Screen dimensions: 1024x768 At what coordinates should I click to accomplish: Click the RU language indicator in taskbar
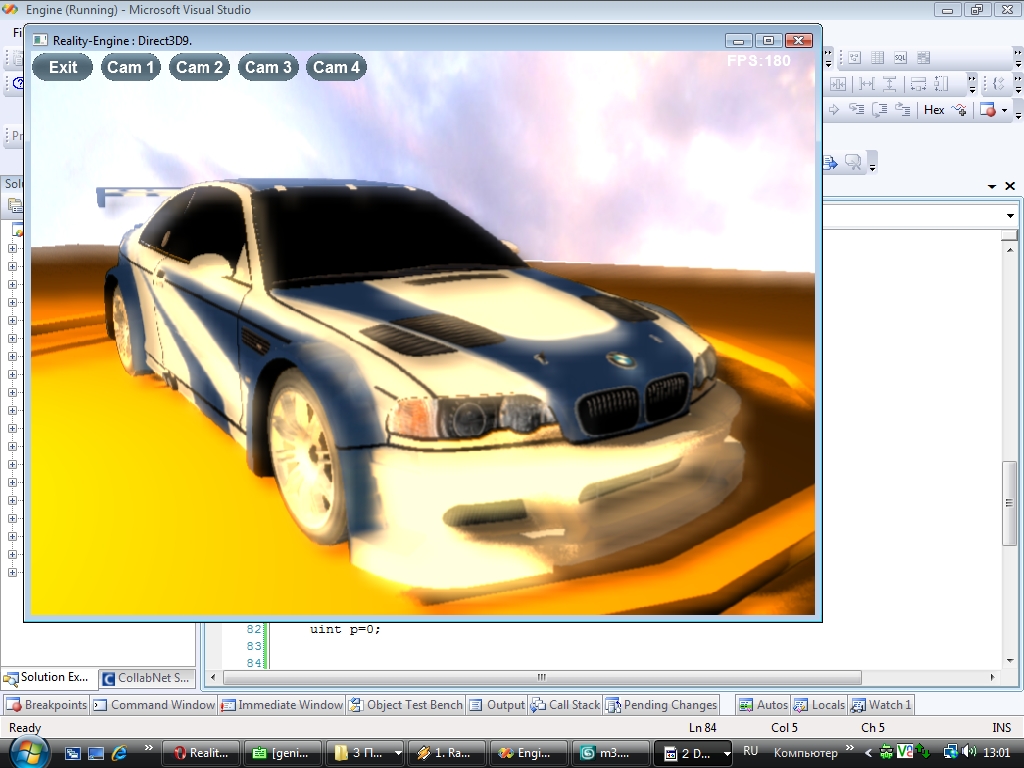click(x=751, y=751)
